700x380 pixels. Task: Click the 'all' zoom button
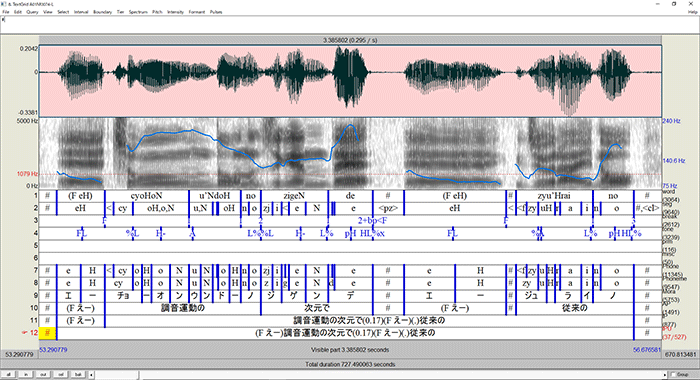[8, 374]
